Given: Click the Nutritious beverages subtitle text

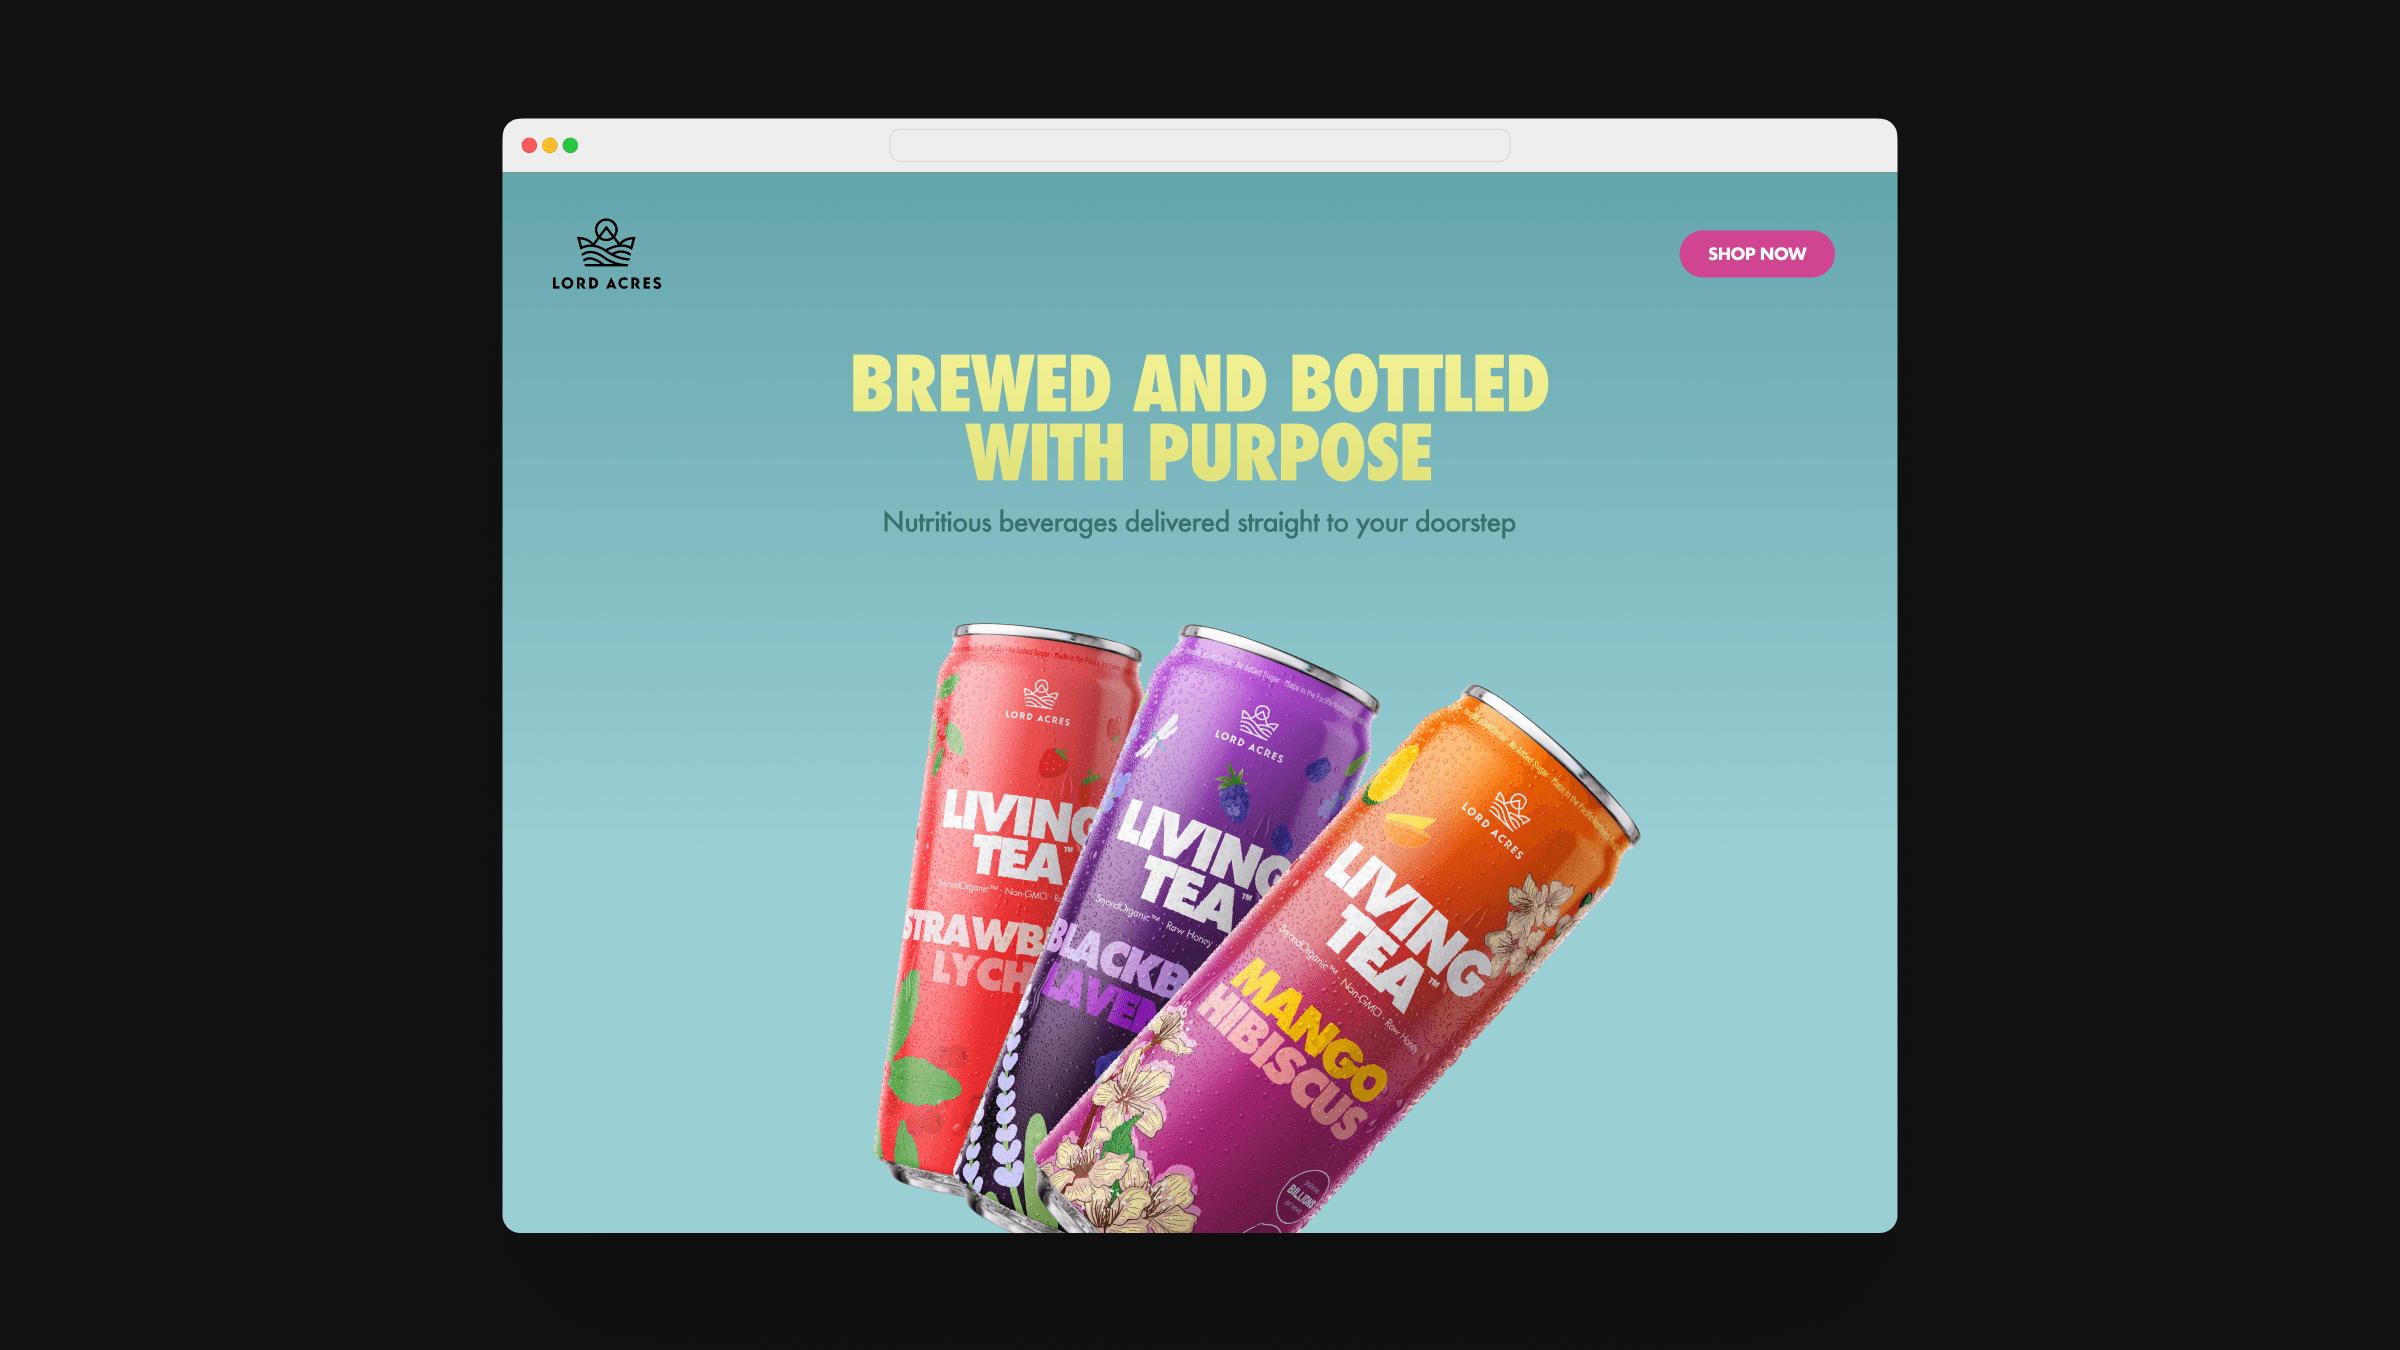Looking at the screenshot, I should 1199,523.
